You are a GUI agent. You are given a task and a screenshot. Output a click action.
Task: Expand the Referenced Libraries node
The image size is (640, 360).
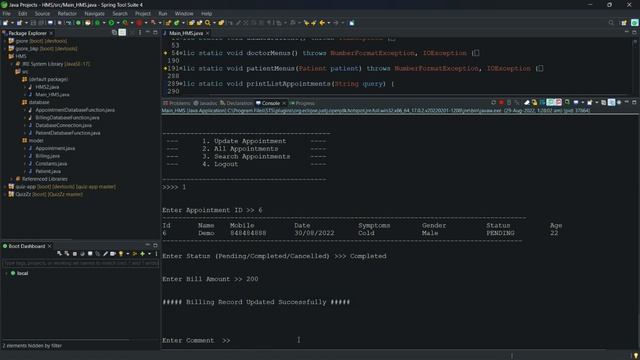click(11, 179)
